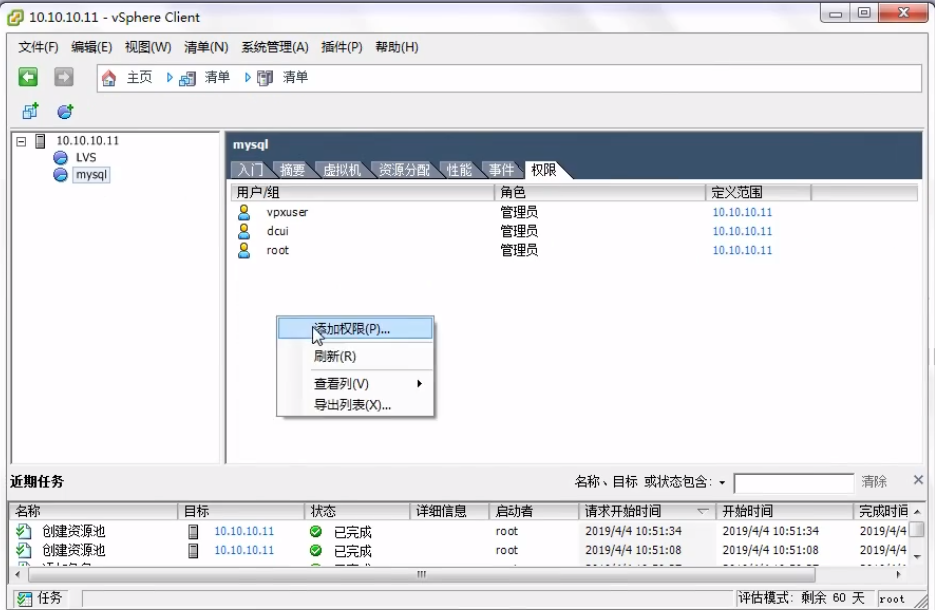This screenshot has height=610, width=935.
Task: Open the 文件(F) menu
Action: tap(38, 47)
